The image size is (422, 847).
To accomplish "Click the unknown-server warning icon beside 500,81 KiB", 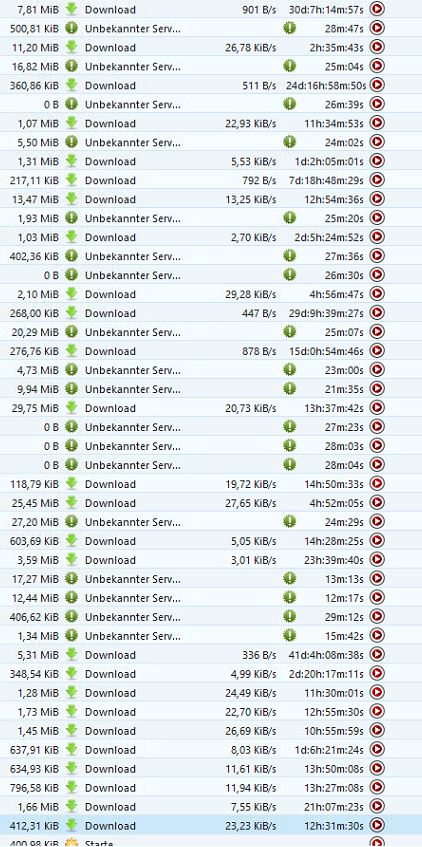I will pyautogui.click(x=71, y=28).
